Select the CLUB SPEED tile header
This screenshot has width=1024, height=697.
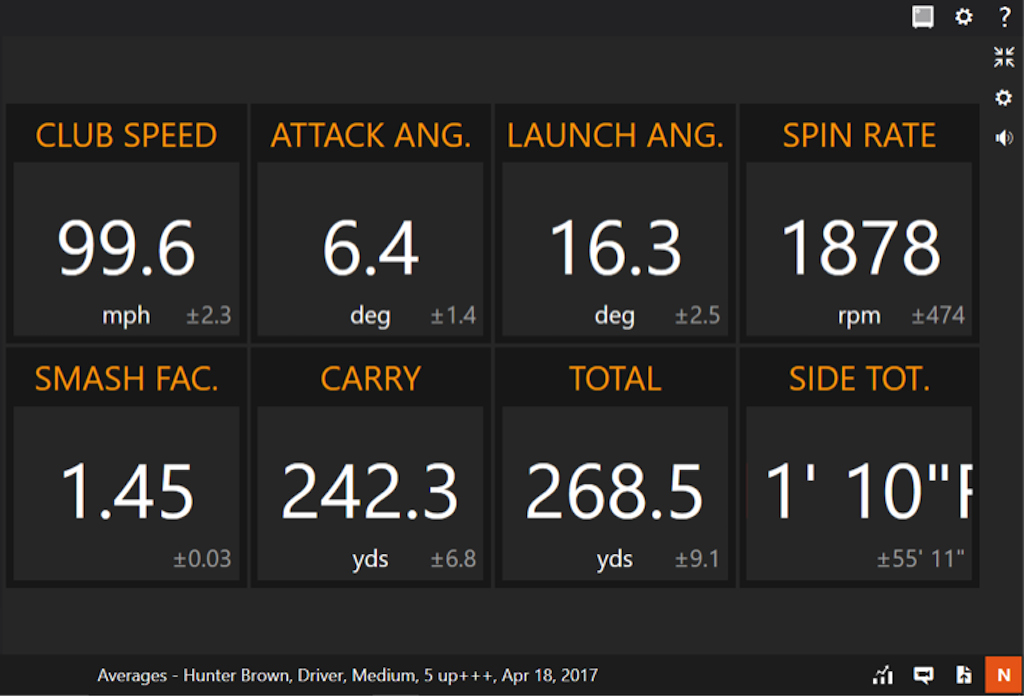pos(126,135)
